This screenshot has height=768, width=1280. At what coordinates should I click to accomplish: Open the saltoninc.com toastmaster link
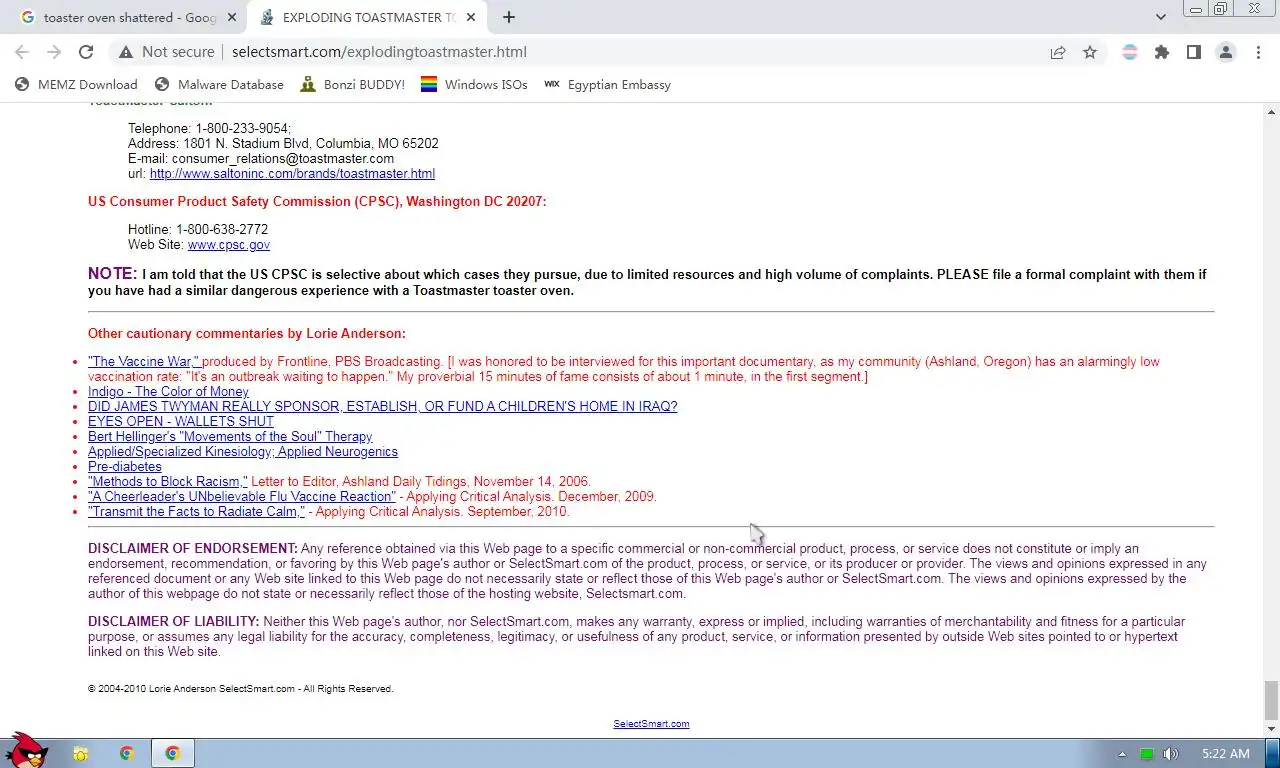click(292, 174)
